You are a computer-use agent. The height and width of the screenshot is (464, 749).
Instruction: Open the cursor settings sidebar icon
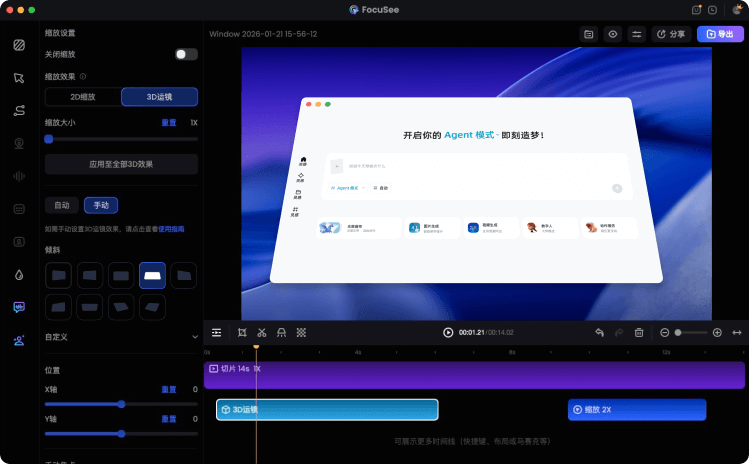[19, 78]
